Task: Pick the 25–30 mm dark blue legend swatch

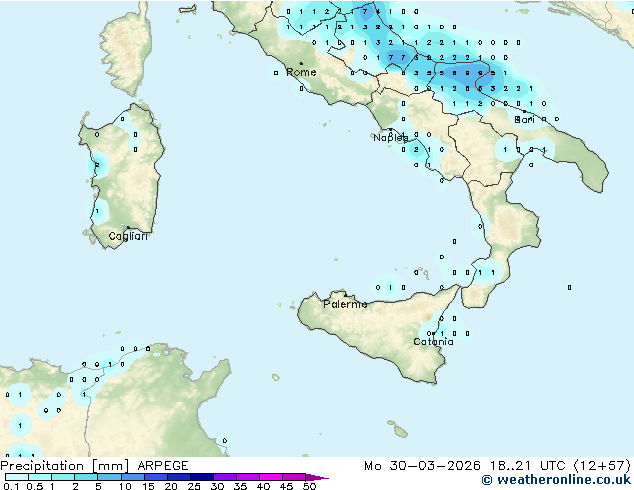Action: (x=202, y=477)
